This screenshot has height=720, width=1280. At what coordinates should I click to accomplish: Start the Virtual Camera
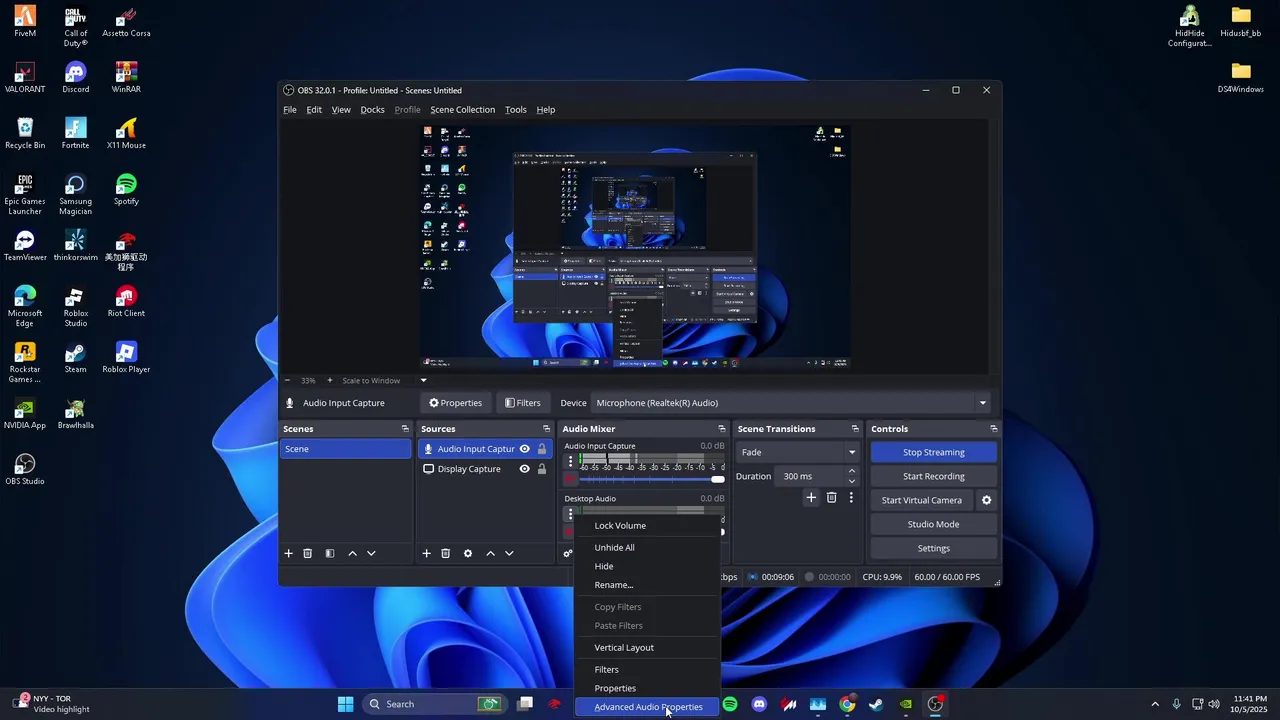pyautogui.click(x=922, y=500)
